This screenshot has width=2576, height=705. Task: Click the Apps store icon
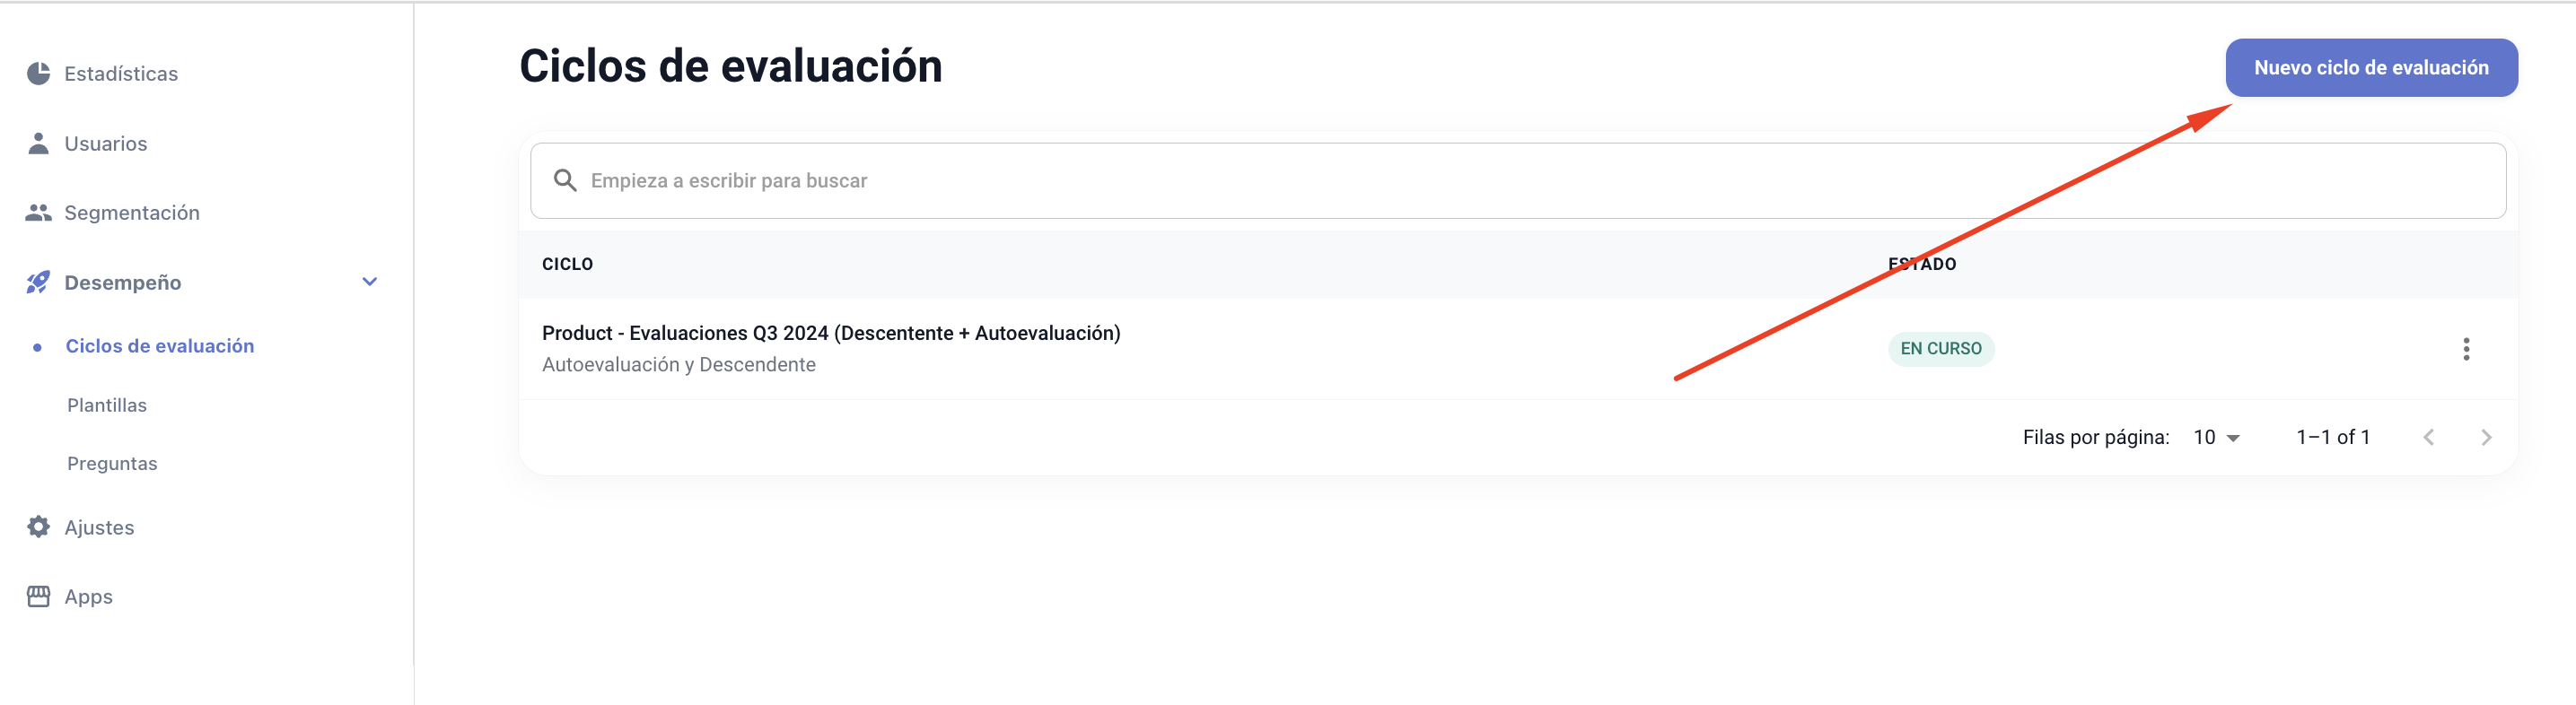click(x=38, y=596)
